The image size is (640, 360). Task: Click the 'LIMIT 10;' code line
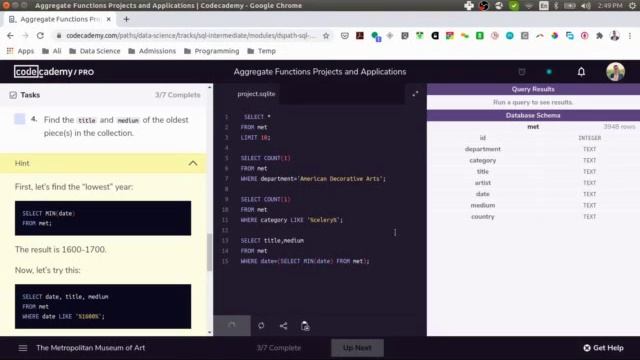click(256, 138)
